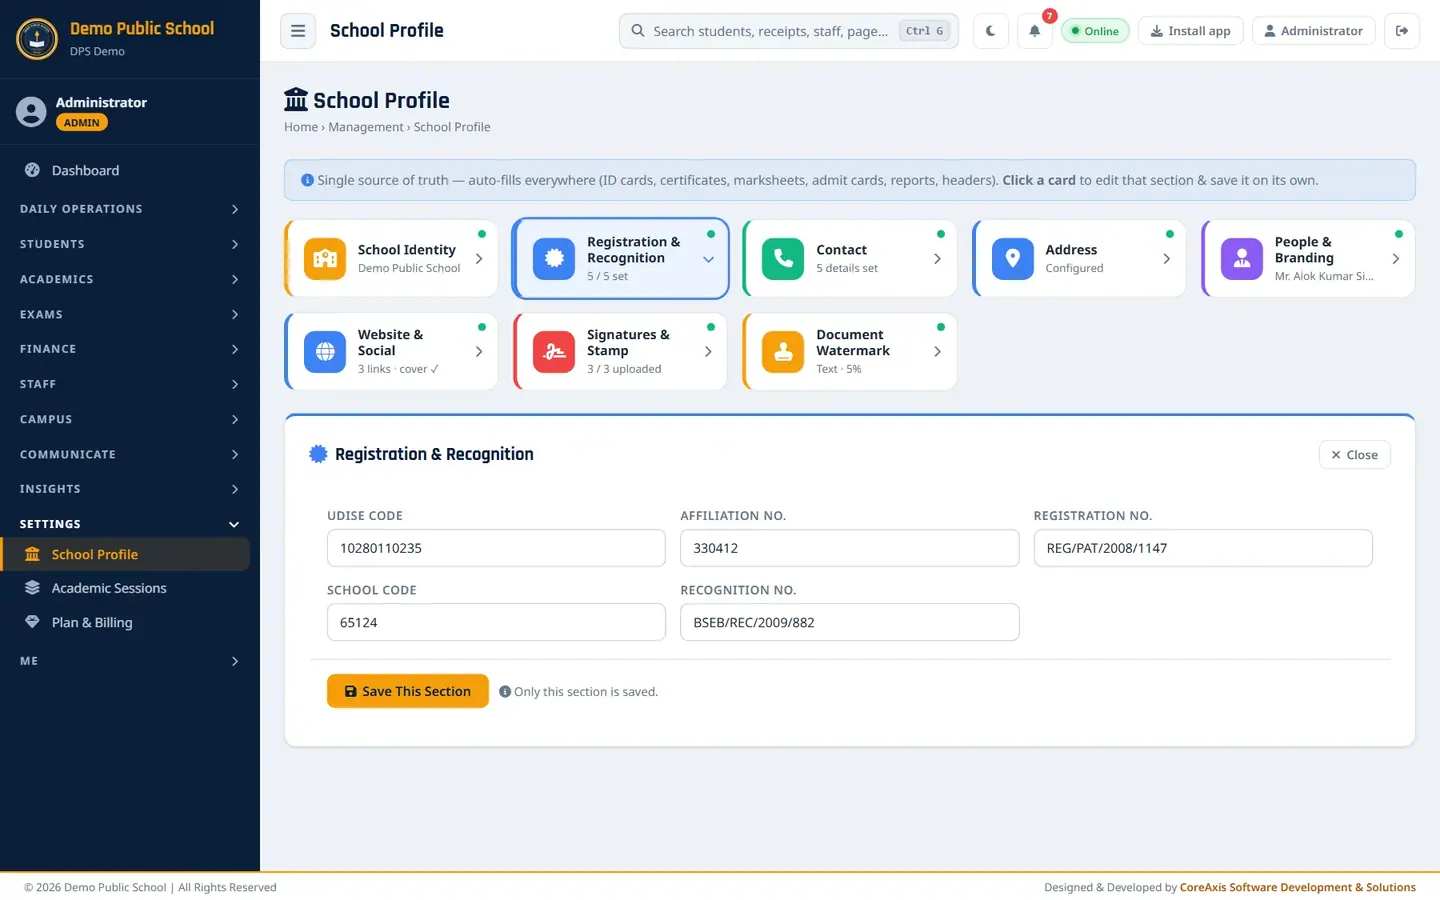Click the search students, receipts box
Viewport: 1440px width, 900px height.
[789, 31]
